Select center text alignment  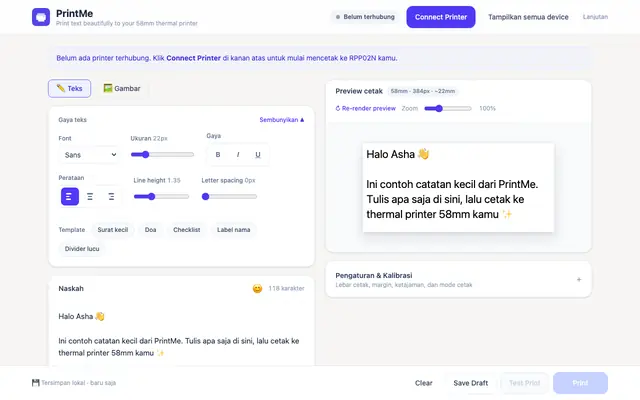tap(90, 197)
